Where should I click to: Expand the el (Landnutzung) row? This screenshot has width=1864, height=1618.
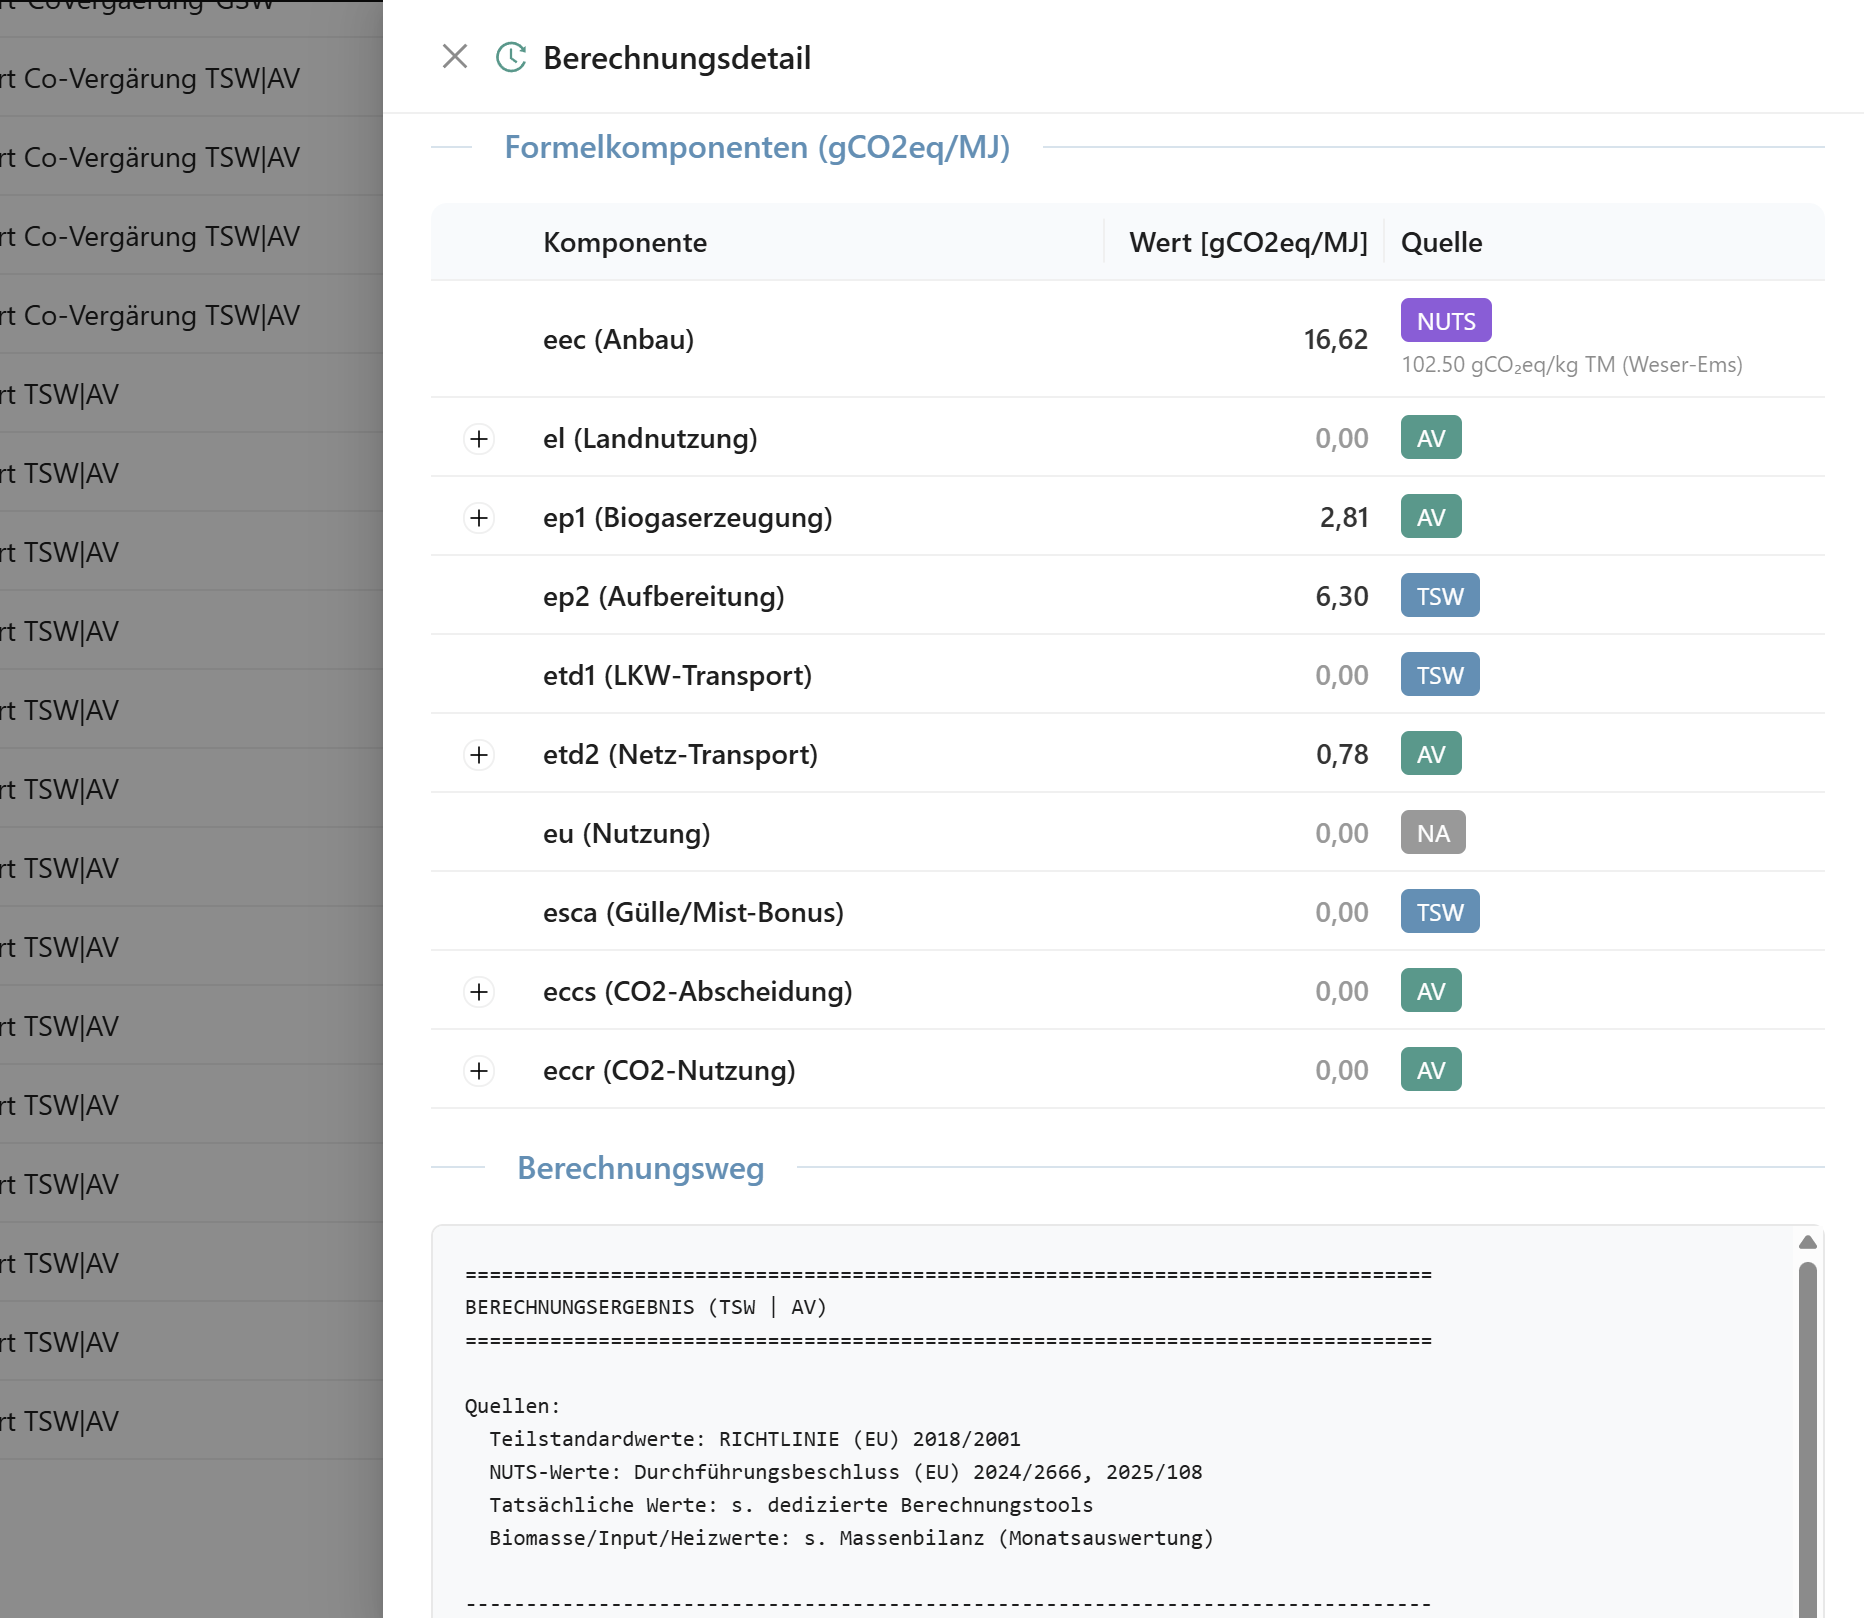[479, 439]
